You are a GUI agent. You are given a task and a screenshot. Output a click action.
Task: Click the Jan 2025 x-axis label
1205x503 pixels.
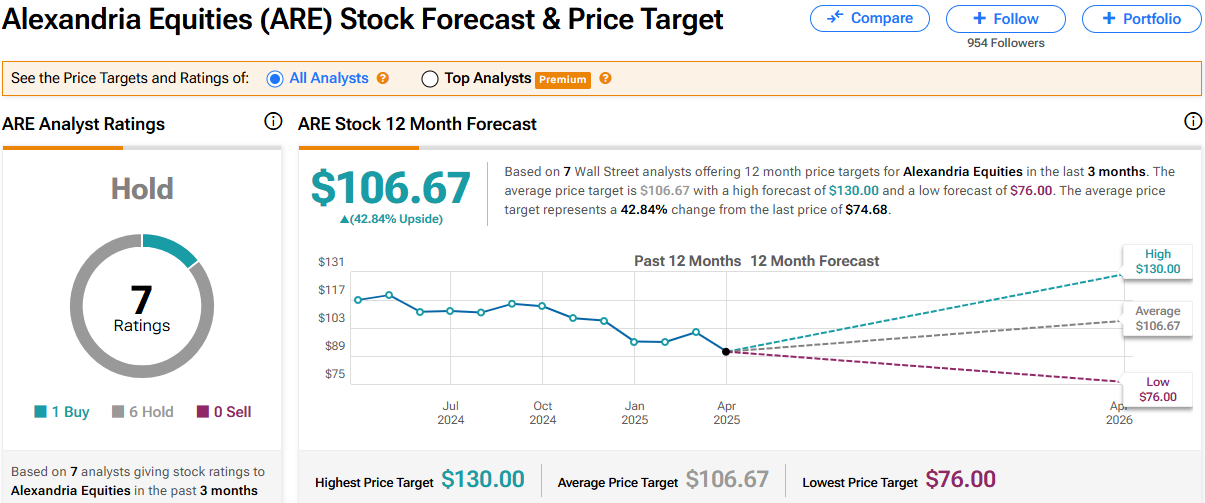(x=635, y=413)
